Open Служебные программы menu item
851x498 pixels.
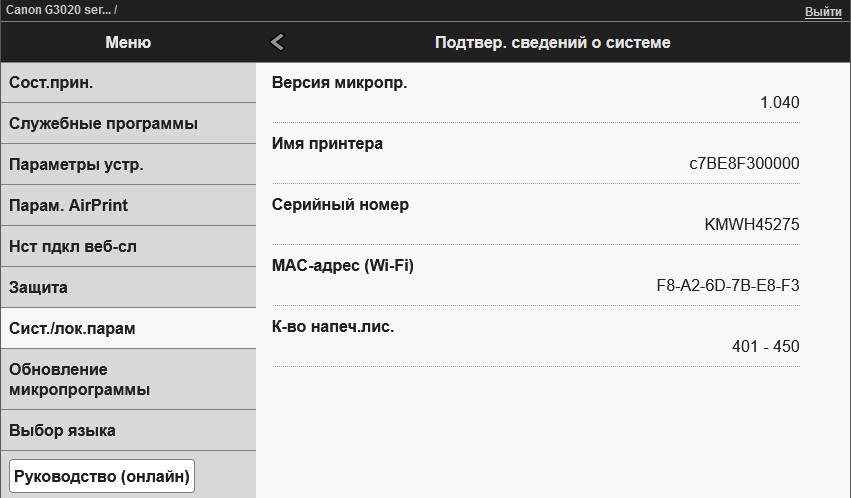pyautogui.click(x=127, y=124)
